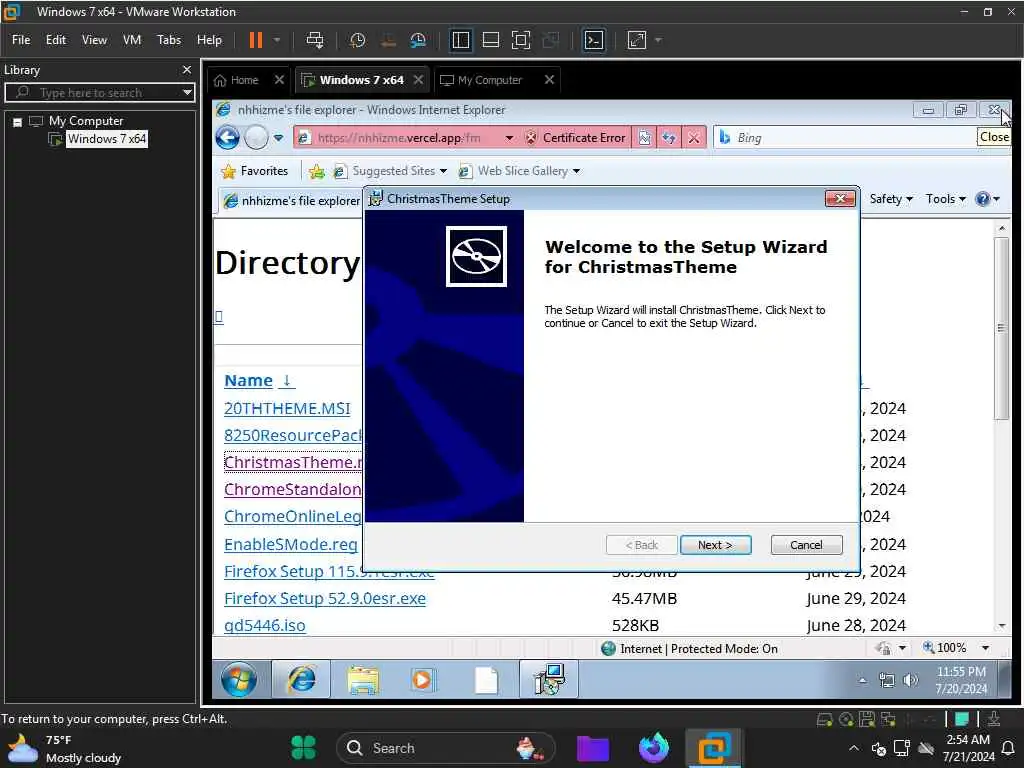The image size is (1024, 768).
Task: Open the File menu in VMware
Action: [x=21, y=40]
